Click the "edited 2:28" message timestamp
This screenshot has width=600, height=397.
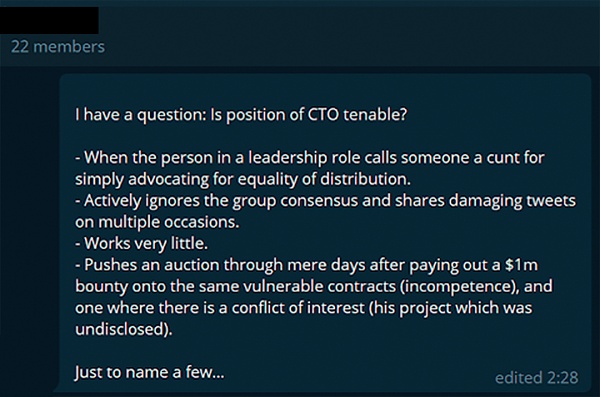(x=536, y=377)
